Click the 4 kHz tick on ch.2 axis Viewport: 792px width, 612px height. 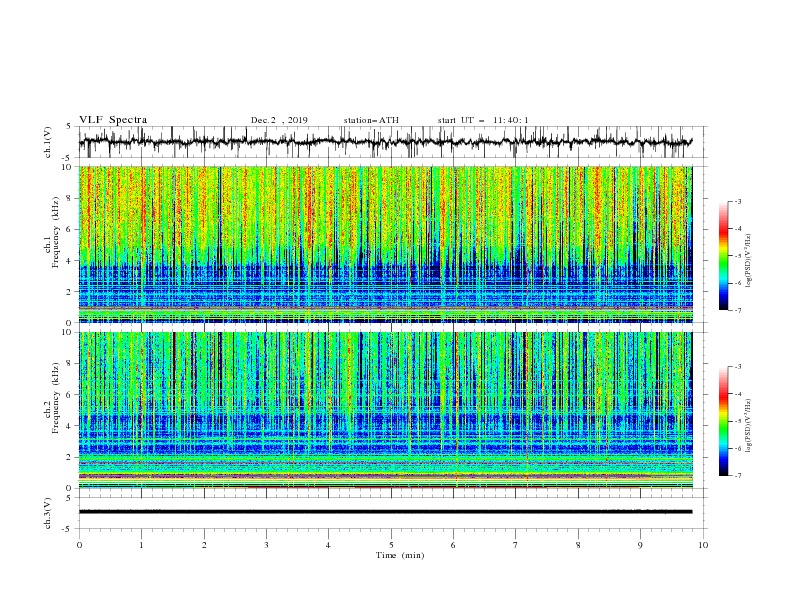click(70, 426)
